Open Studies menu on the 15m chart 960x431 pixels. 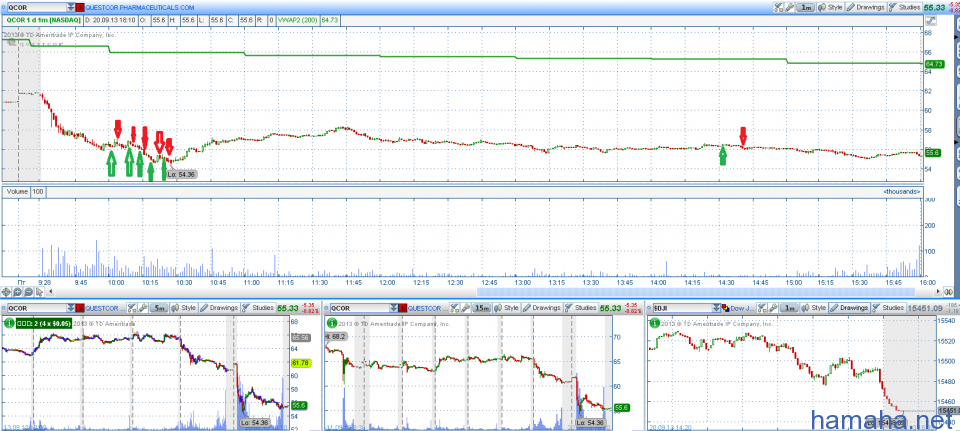581,308
